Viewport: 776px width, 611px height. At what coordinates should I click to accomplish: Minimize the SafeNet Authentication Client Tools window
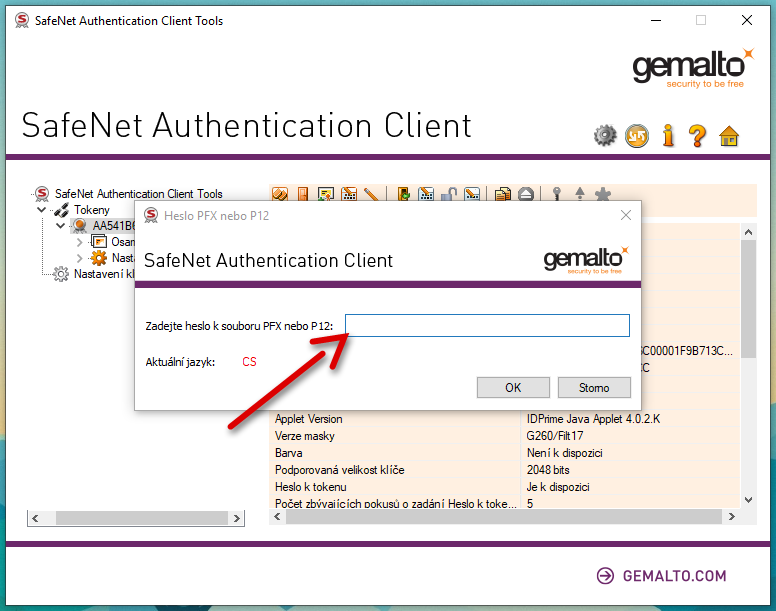coord(656,20)
